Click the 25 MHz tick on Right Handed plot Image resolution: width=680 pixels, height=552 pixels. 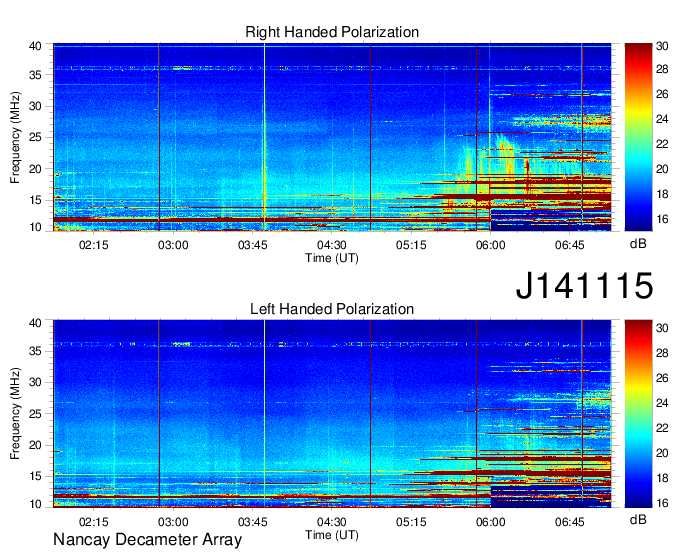(x=35, y=137)
